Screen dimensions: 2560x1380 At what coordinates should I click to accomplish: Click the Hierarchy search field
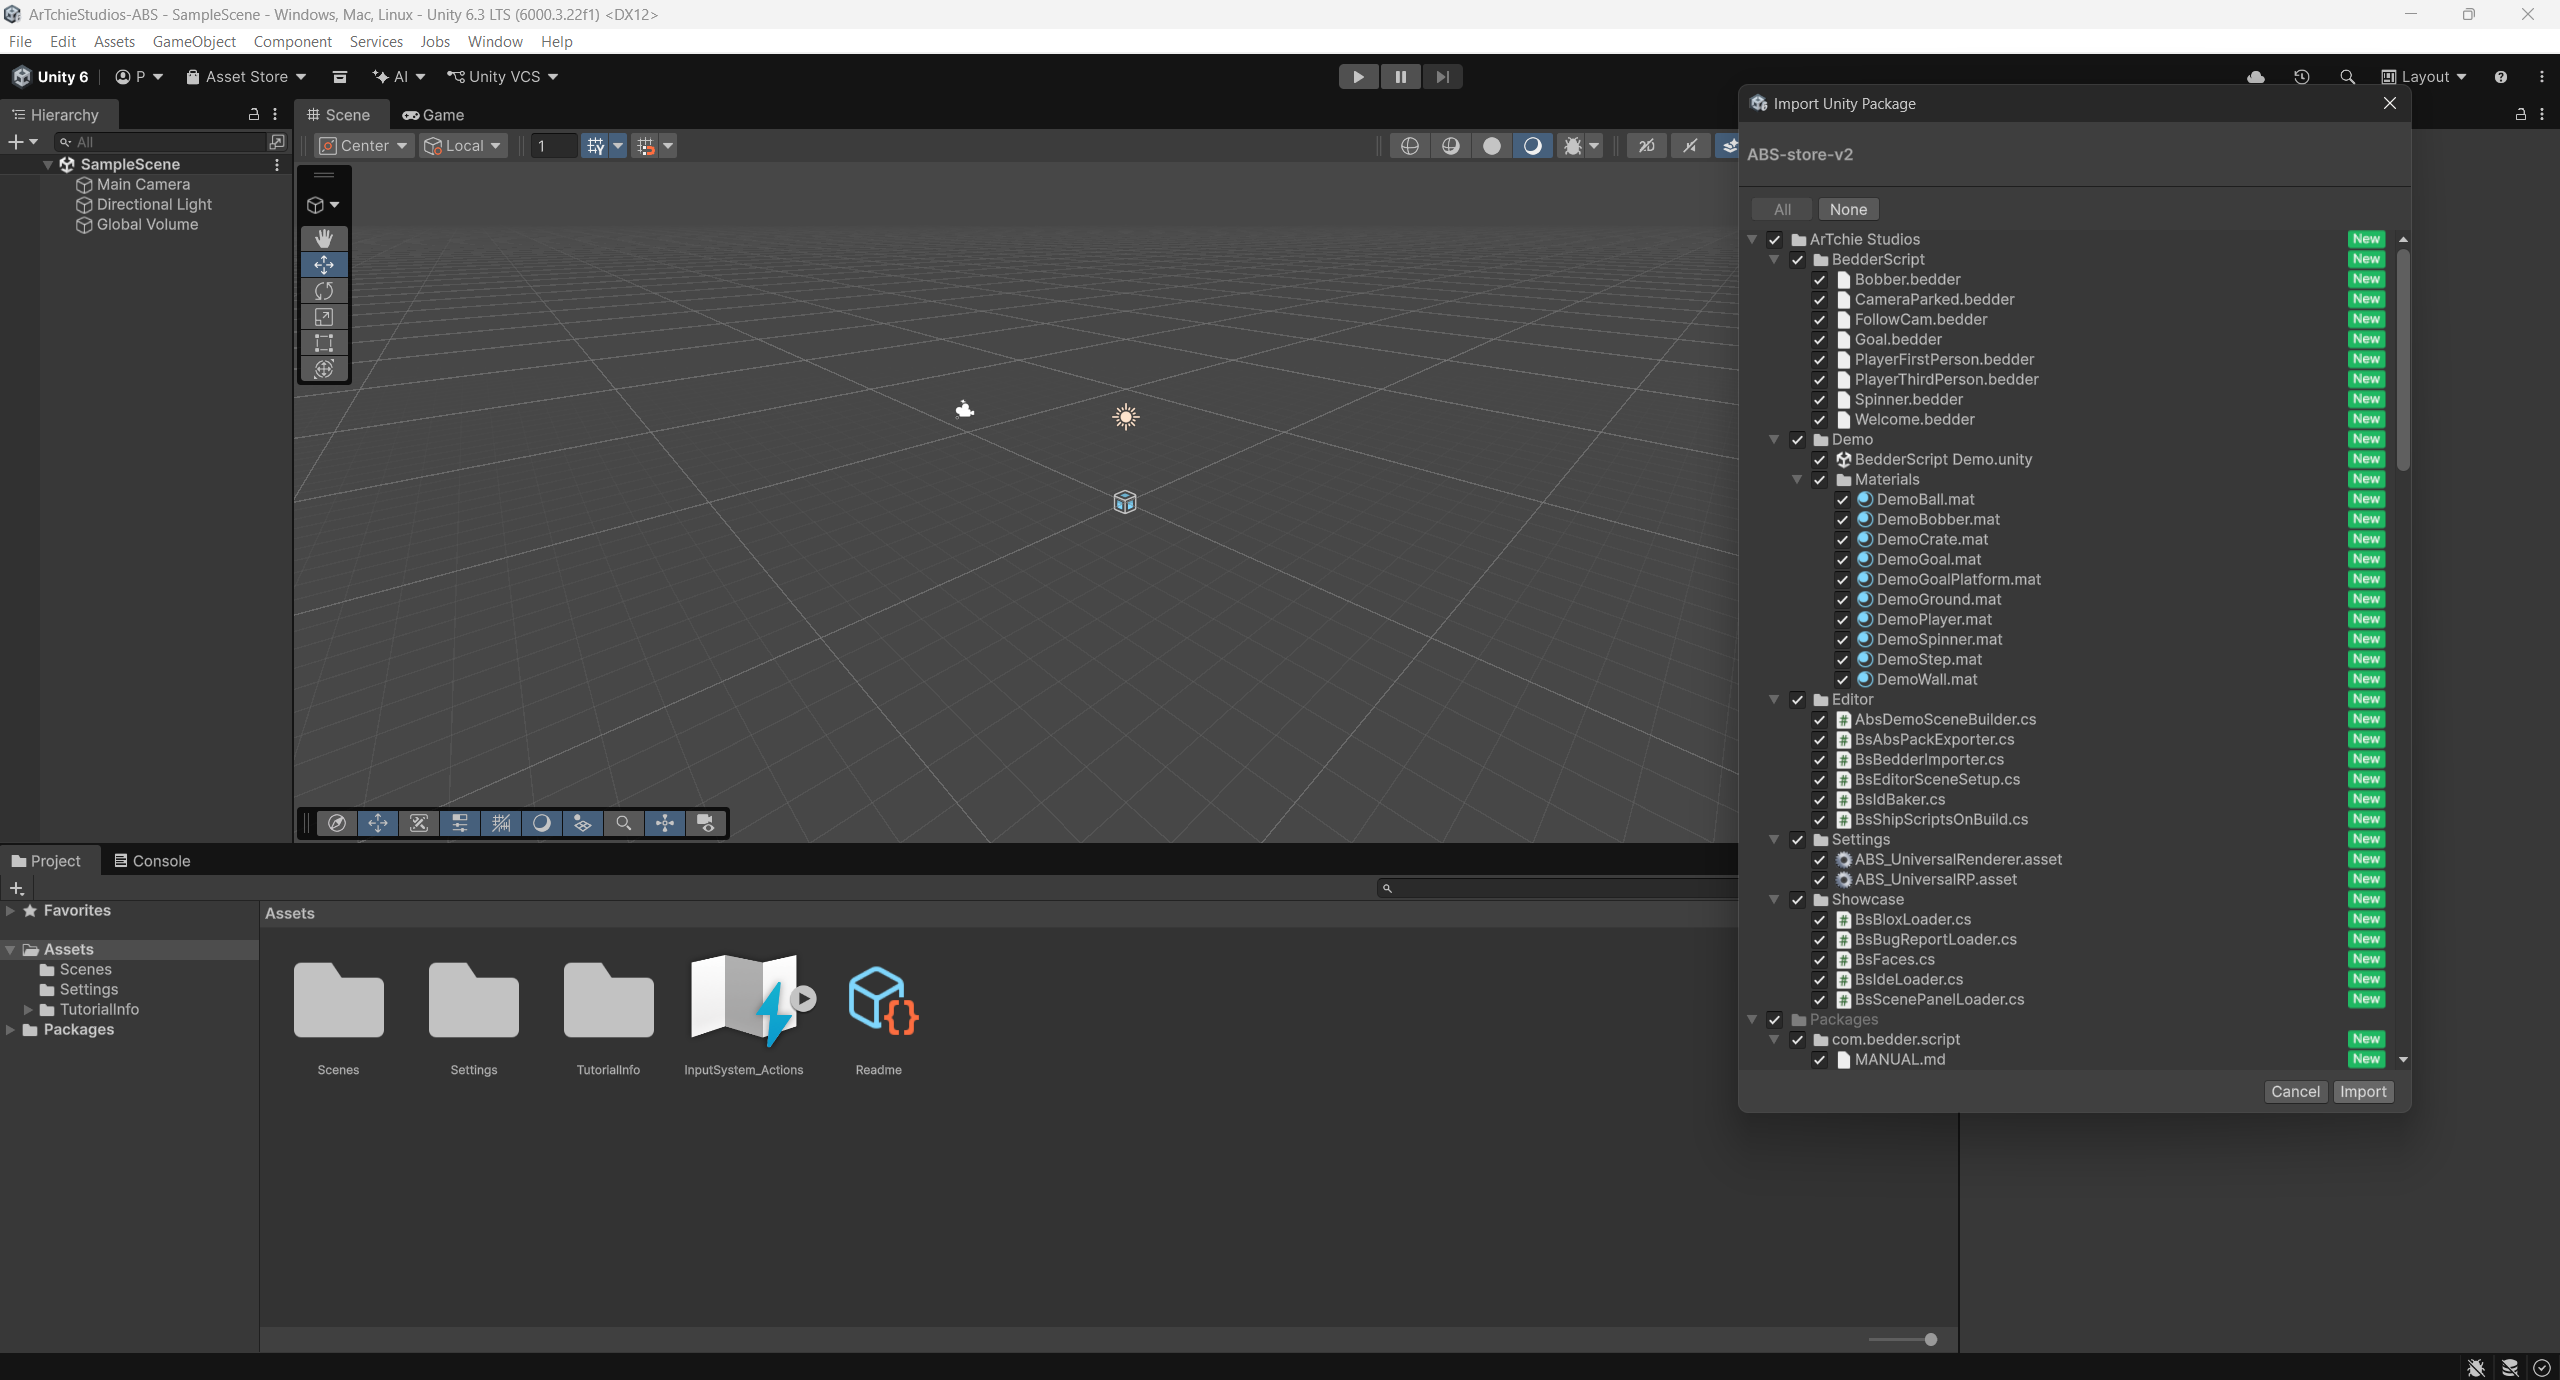point(162,142)
